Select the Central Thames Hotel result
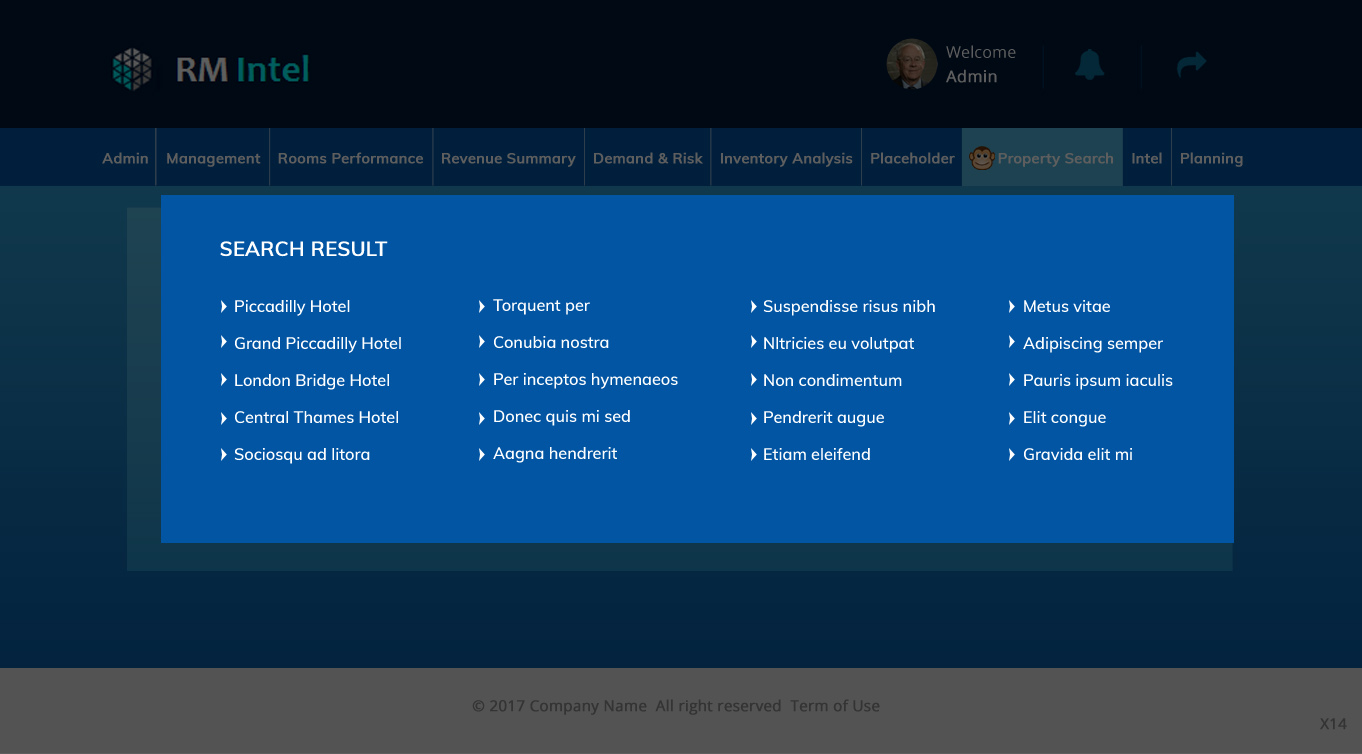The width and height of the screenshot is (1362, 754). point(316,417)
